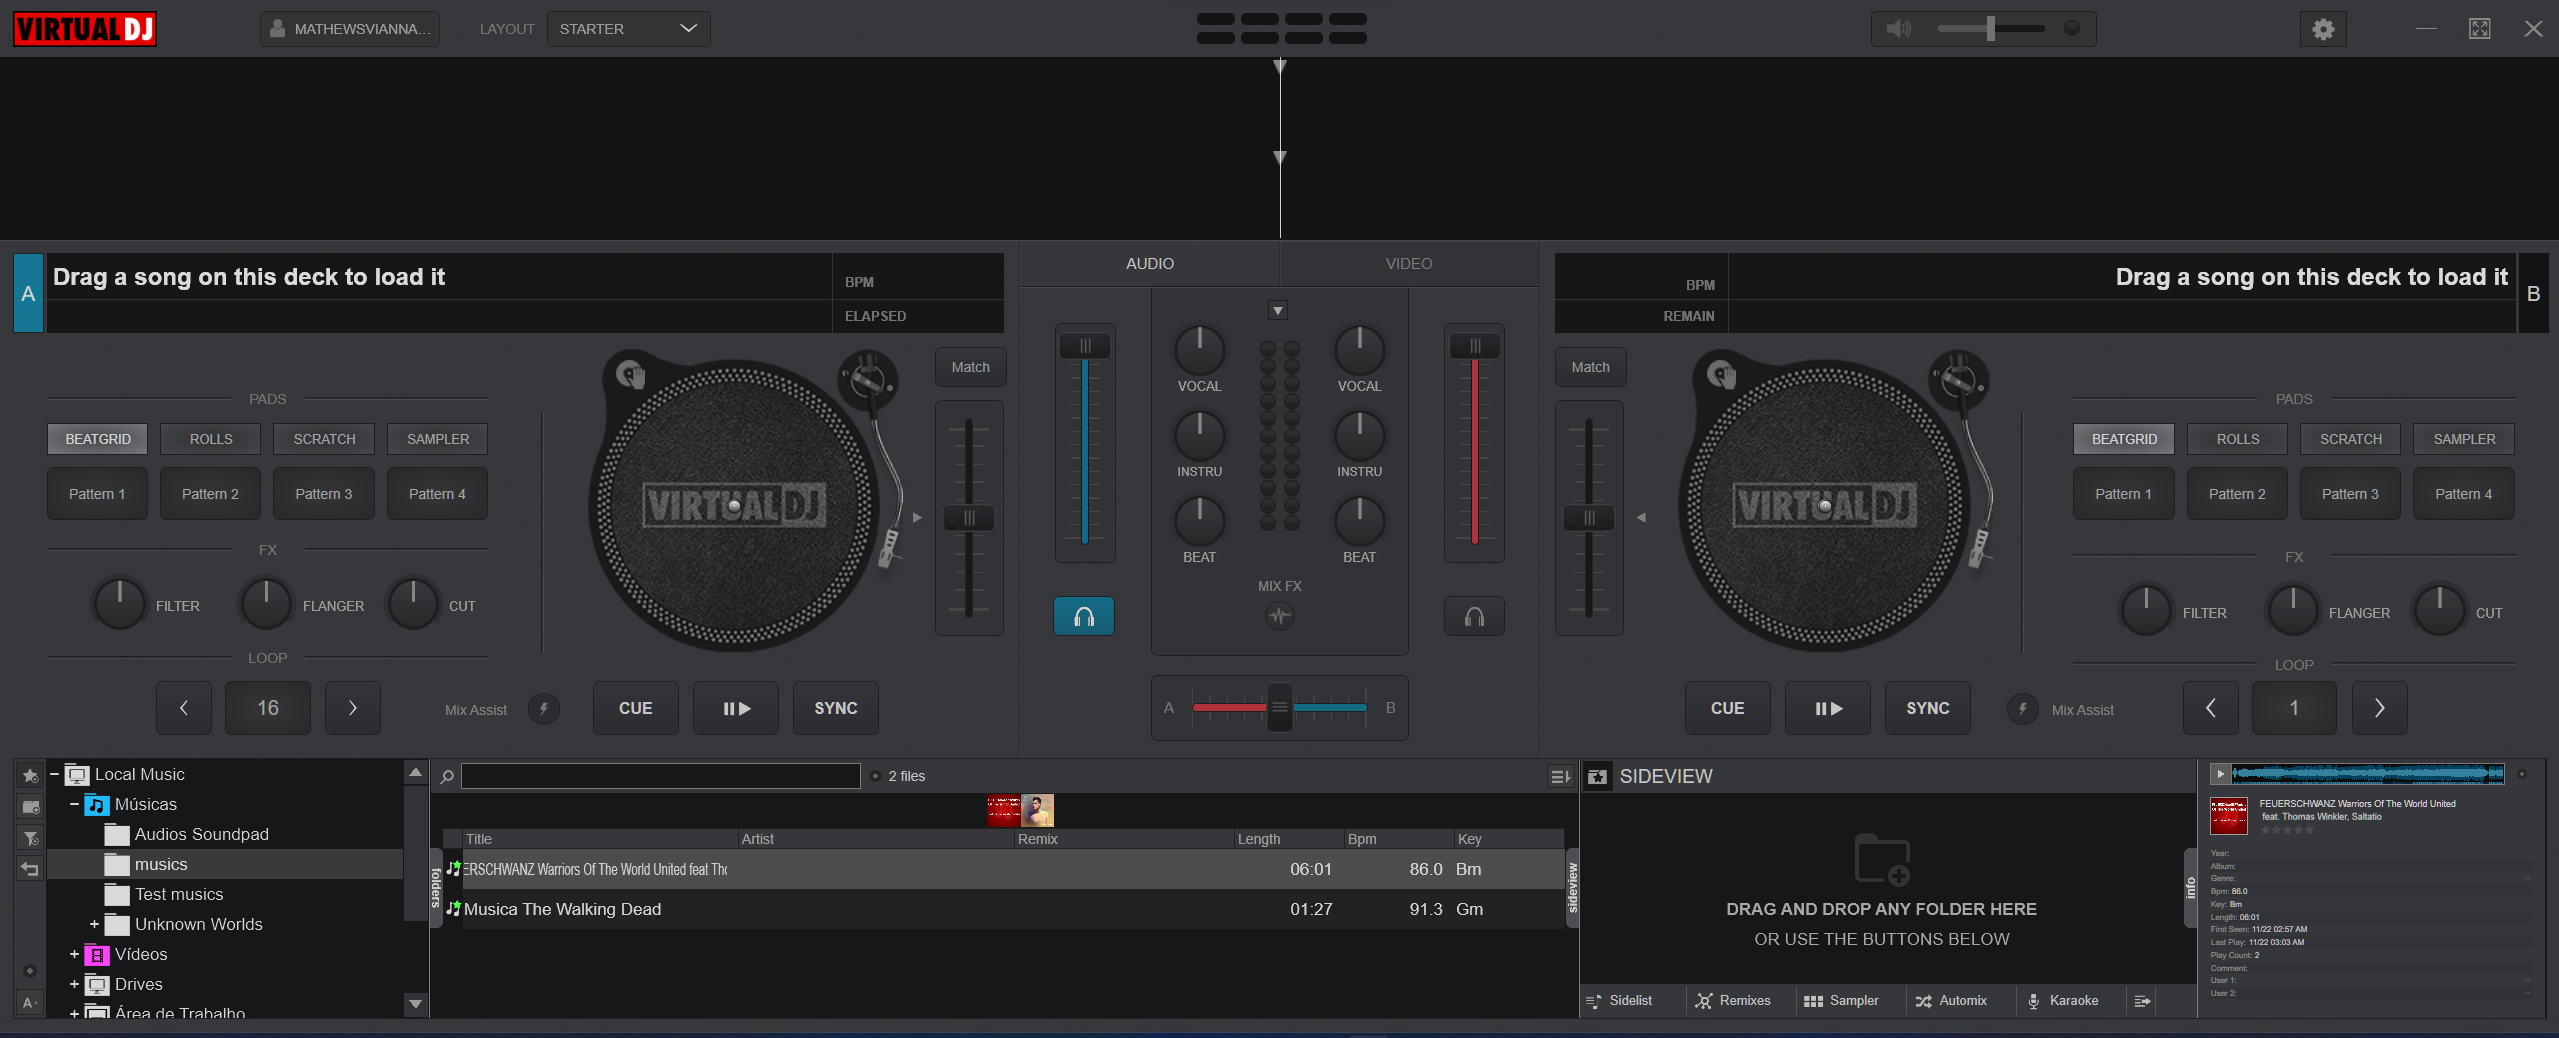Expand the Vídeos tree node
The width and height of the screenshot is (2559, 1038).
74,954
